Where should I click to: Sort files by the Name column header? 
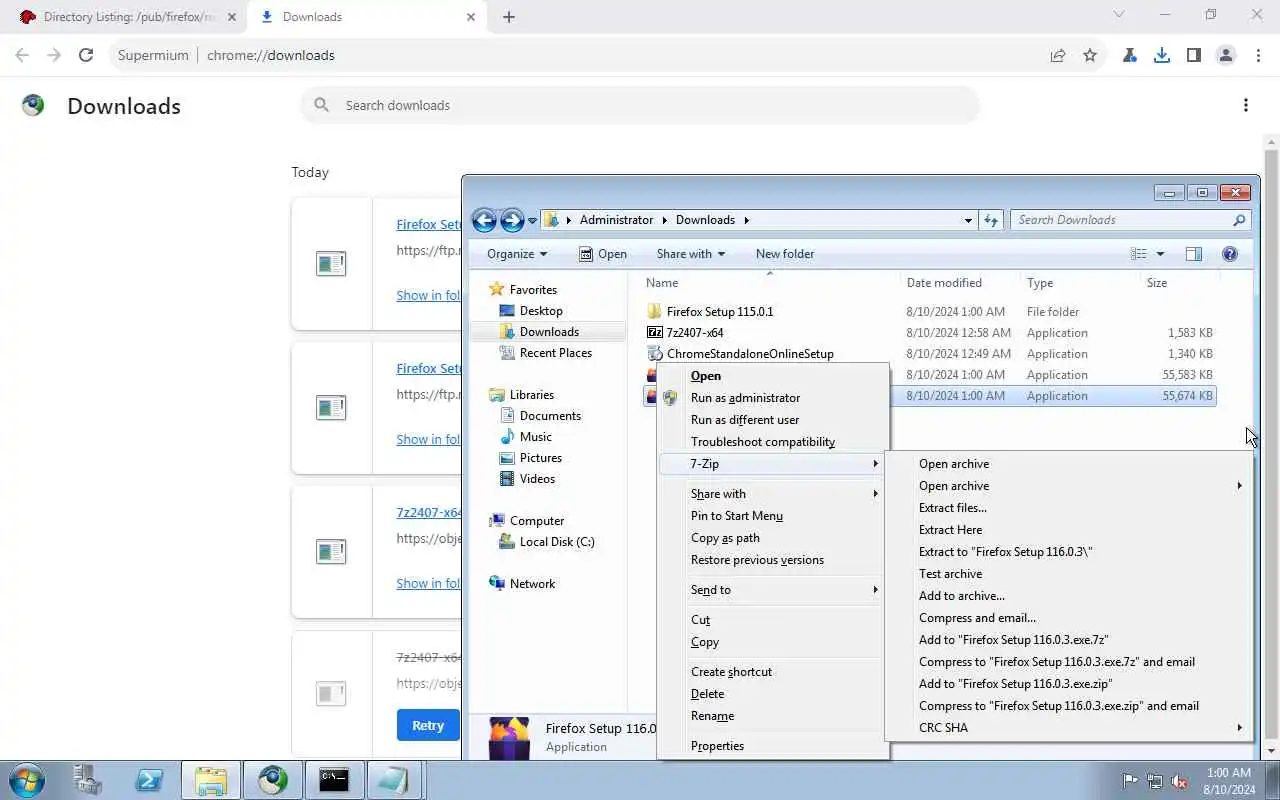pos(662,283)
